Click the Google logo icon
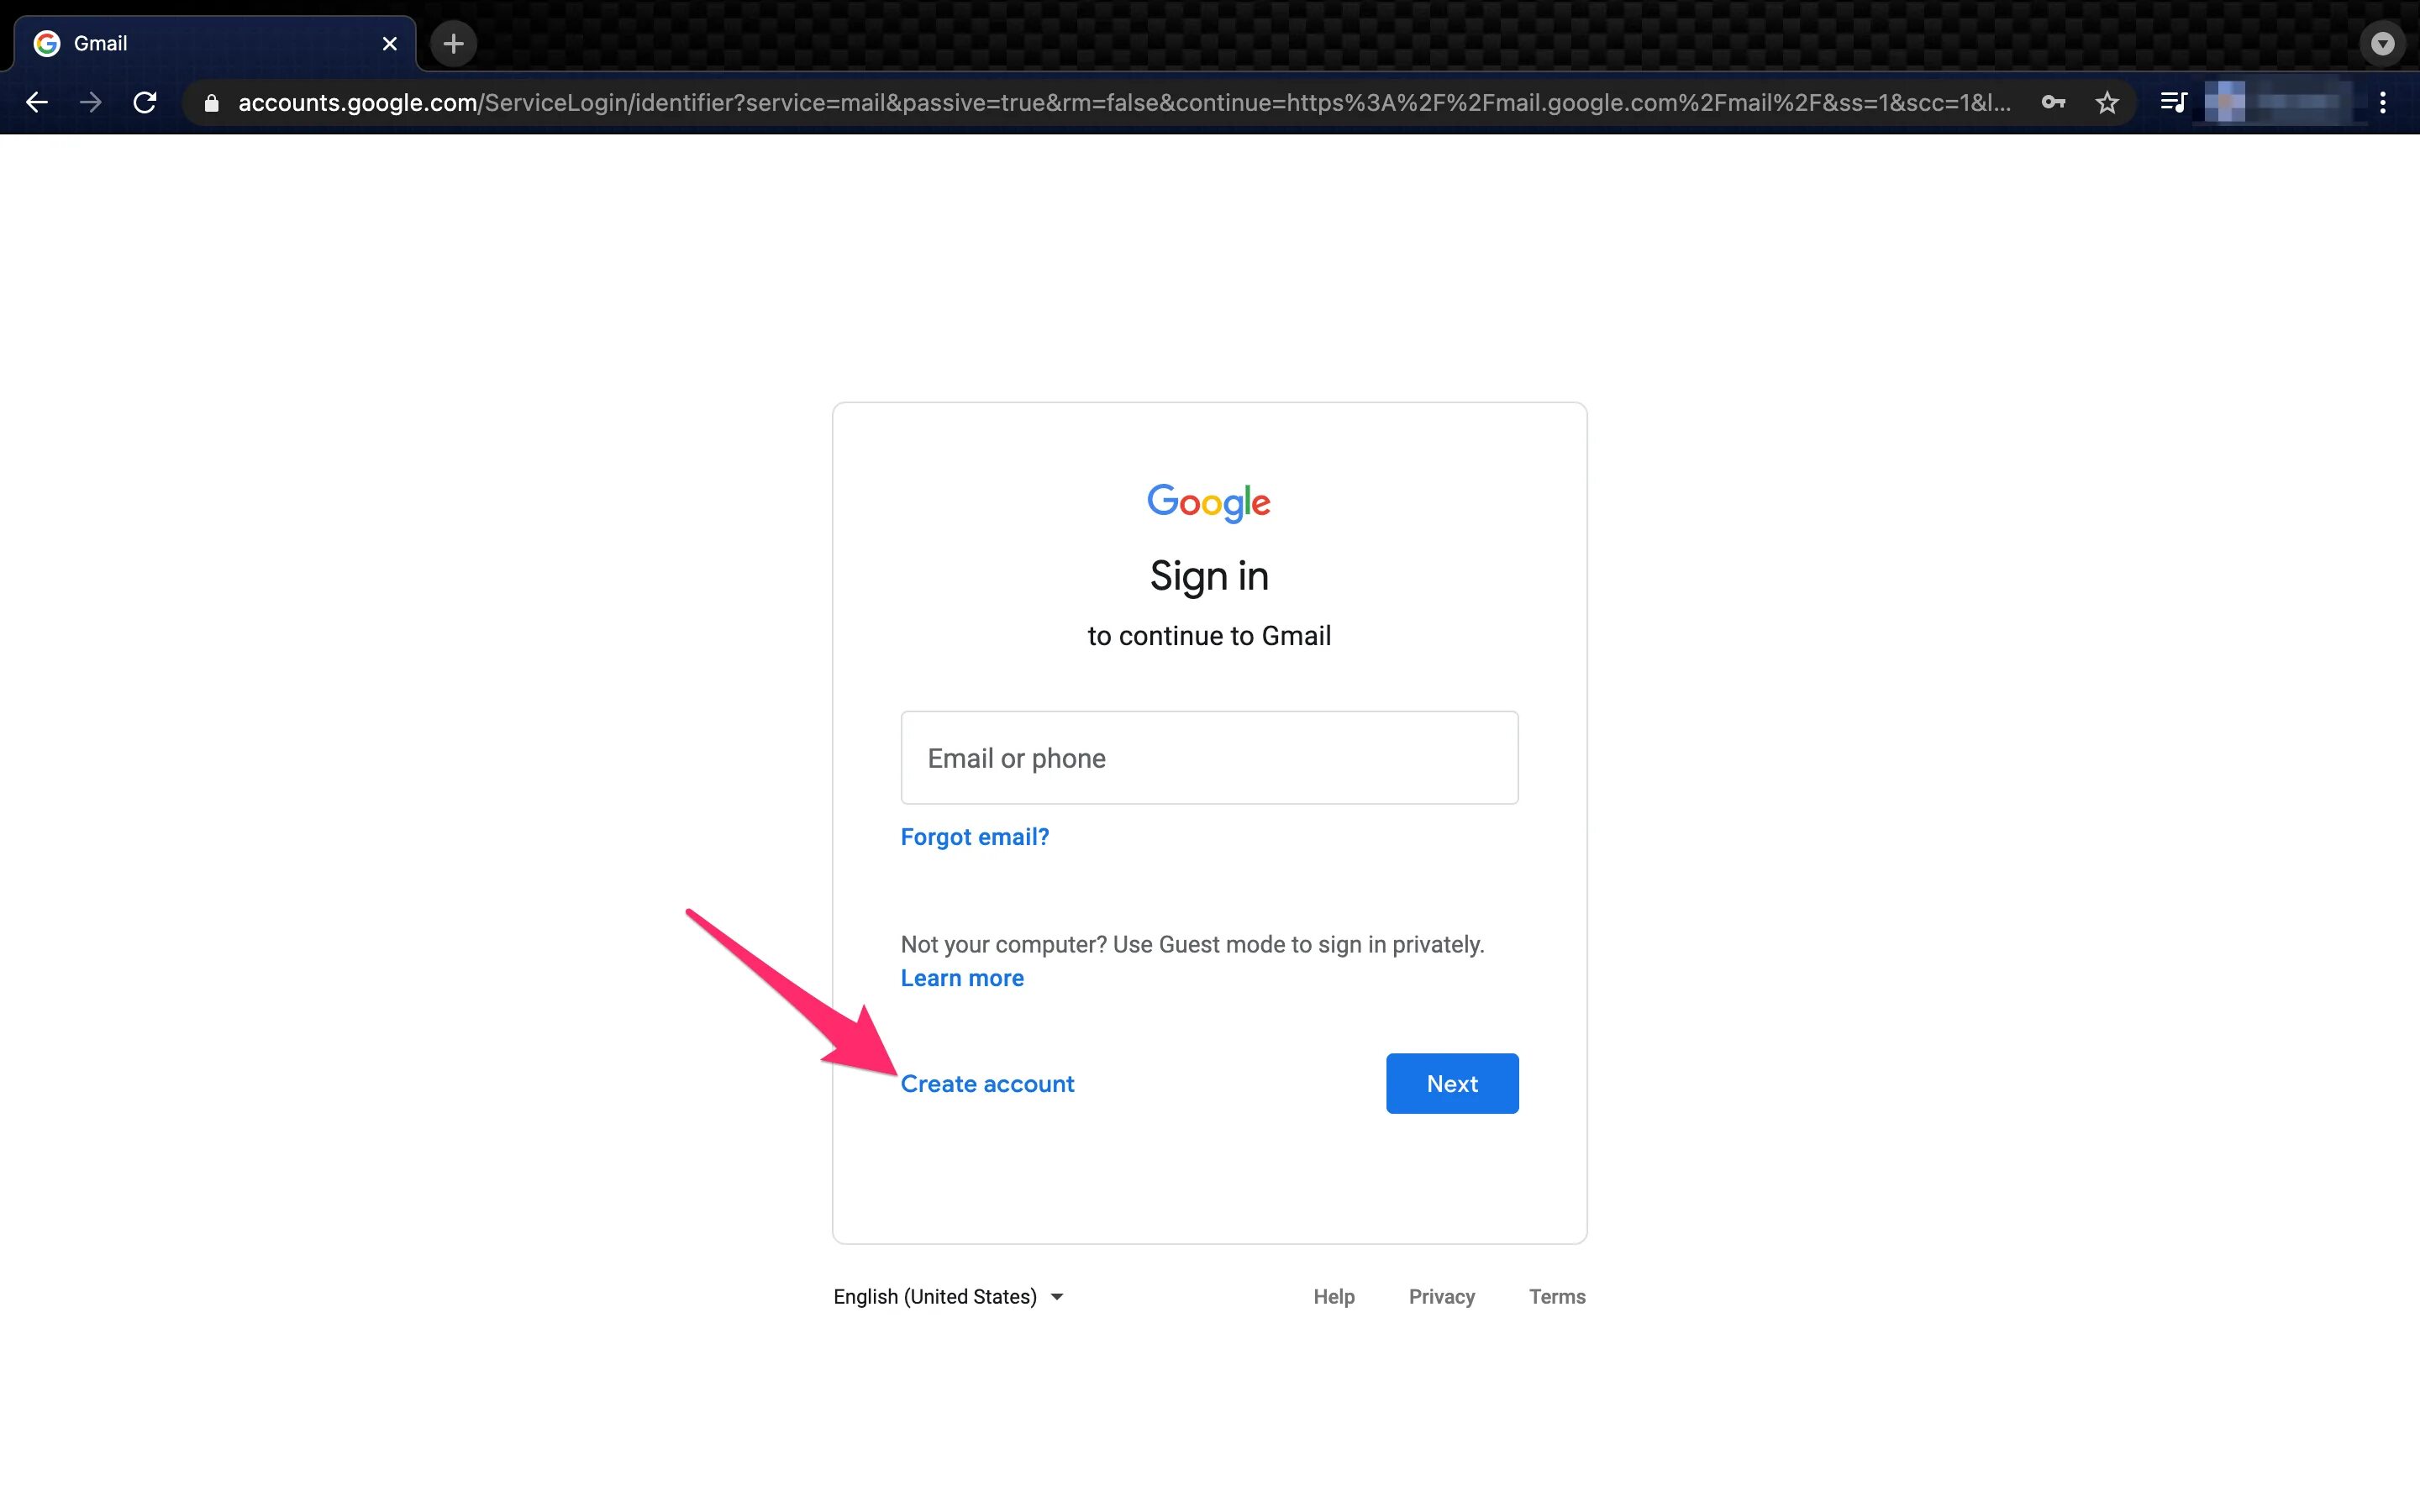The height and width of the screenshot is (1512, 2420). (1209, 501)
